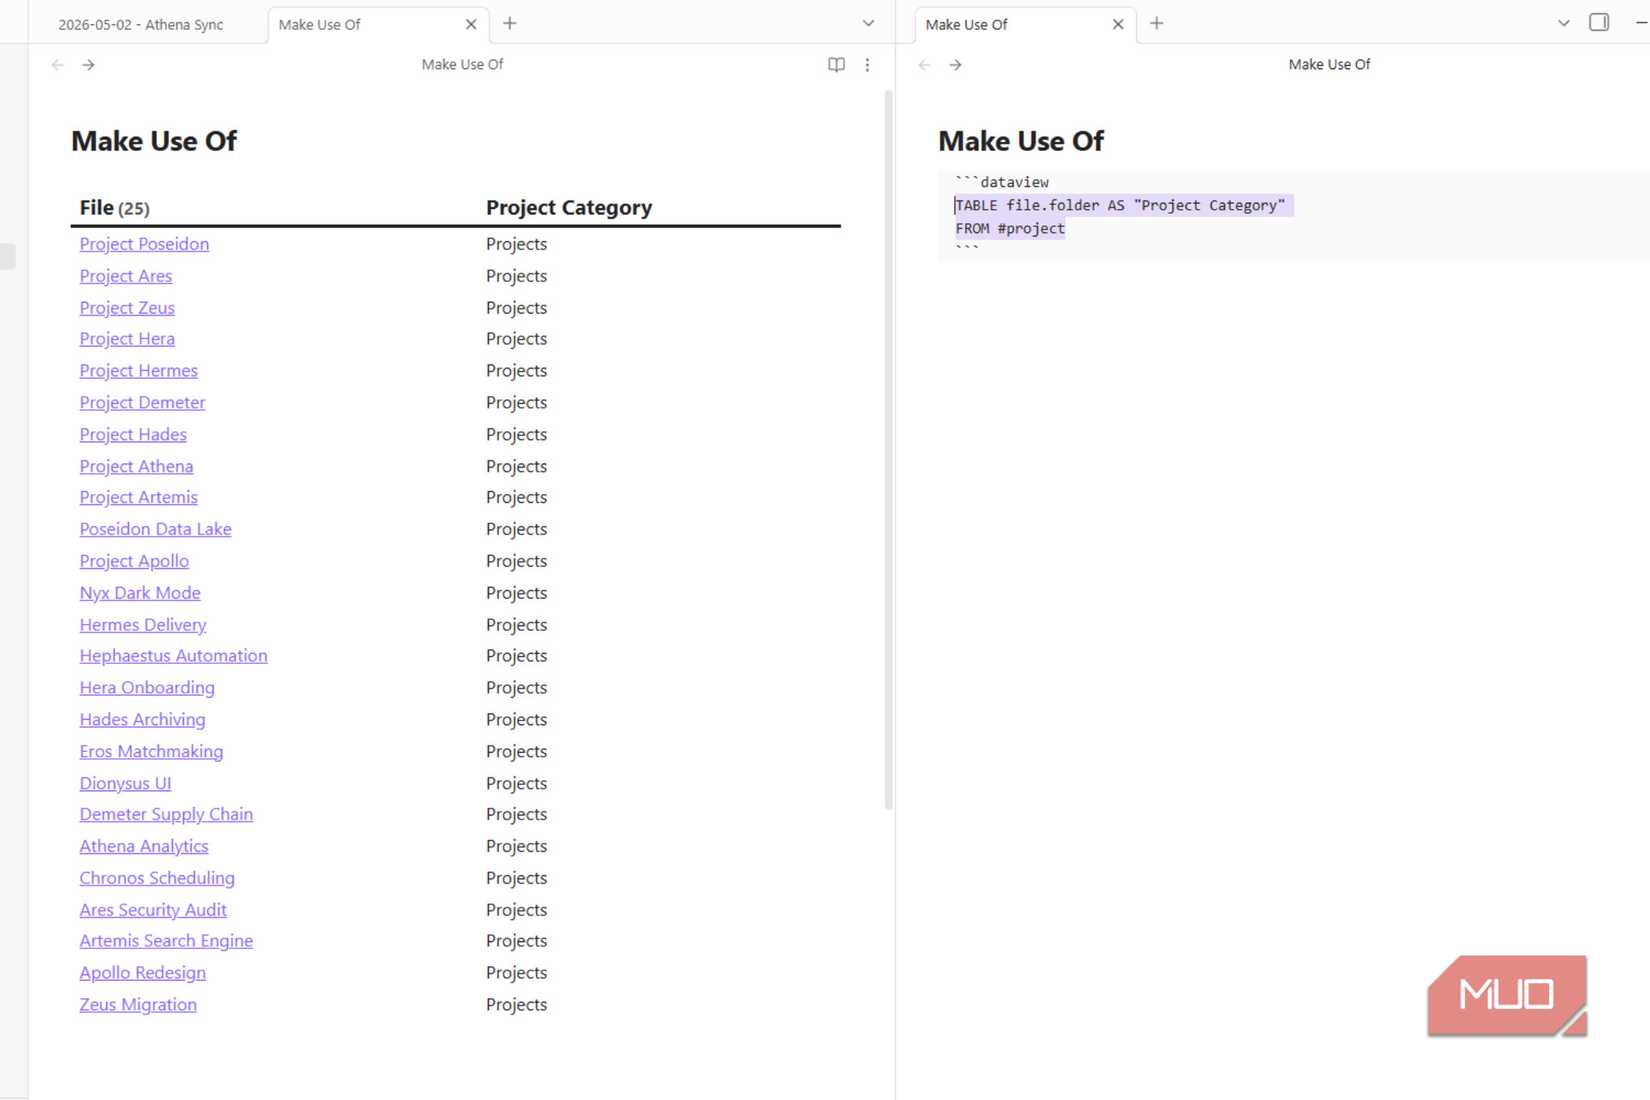Open the Project Demeter link
Image resolution: width=1650 pixels, height=1100 pixels.
click(x=142, y=403)
